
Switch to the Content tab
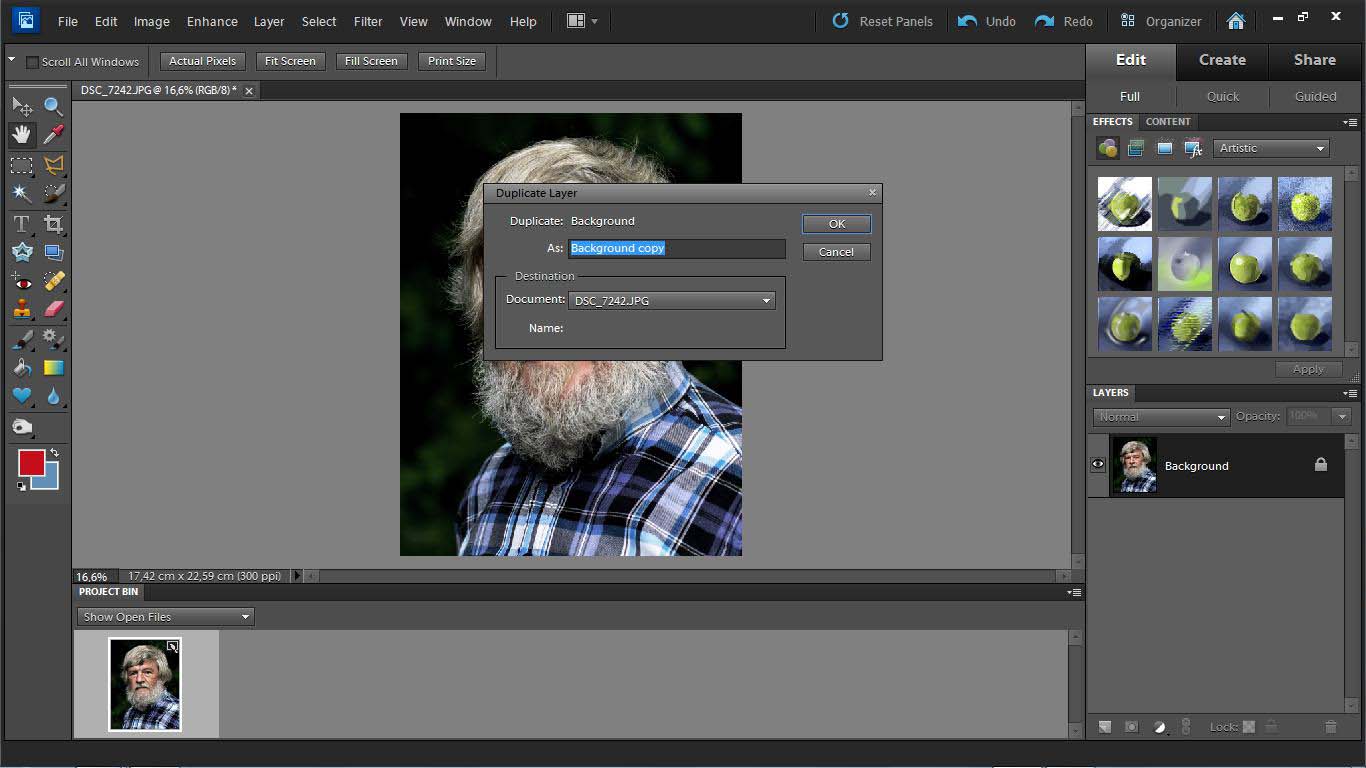click(x=1168, y=122)
